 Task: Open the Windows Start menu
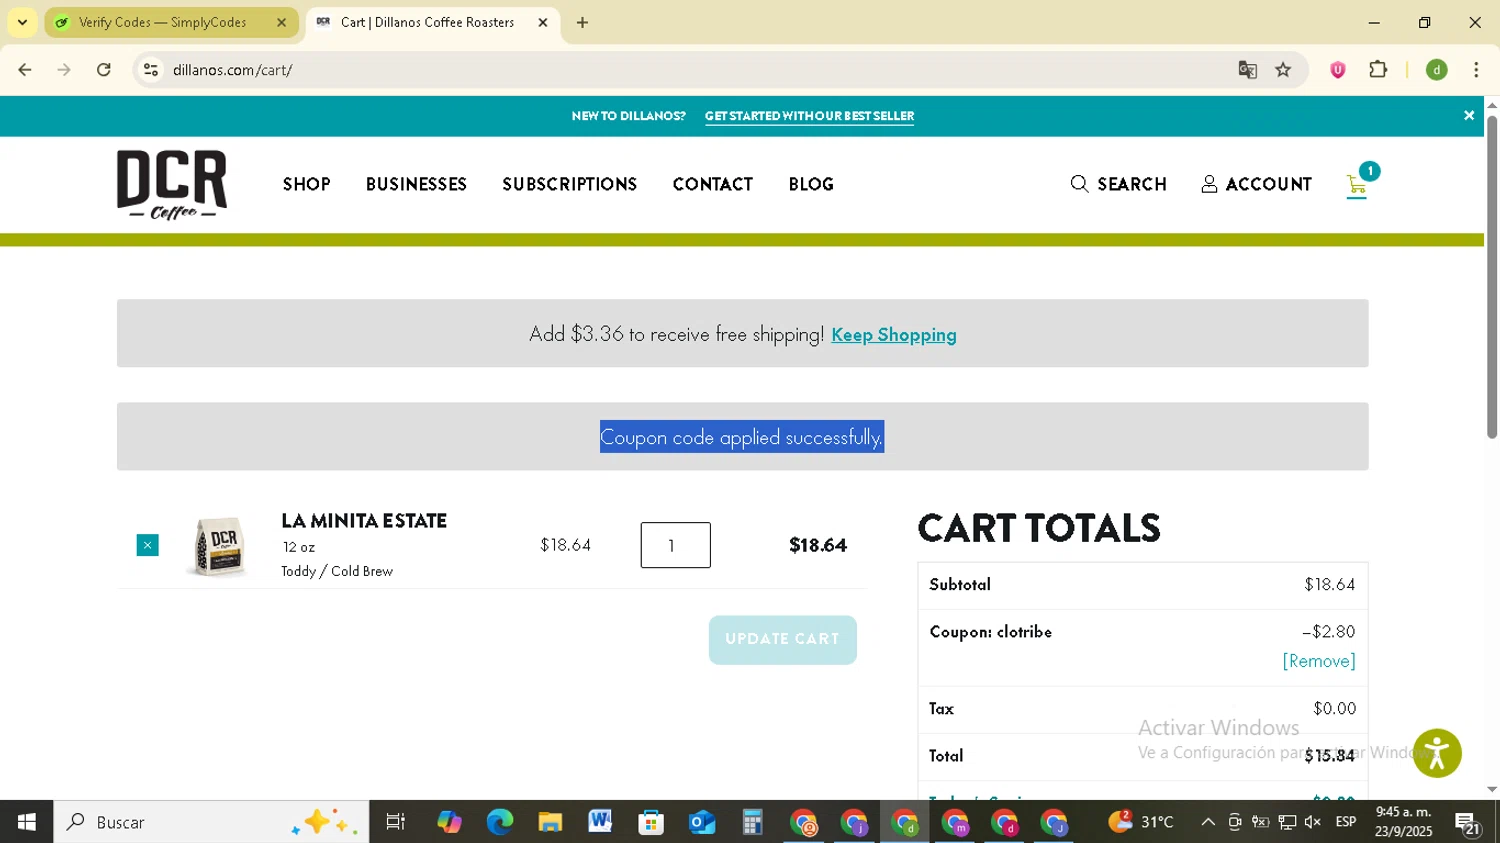tap(27, 822)
